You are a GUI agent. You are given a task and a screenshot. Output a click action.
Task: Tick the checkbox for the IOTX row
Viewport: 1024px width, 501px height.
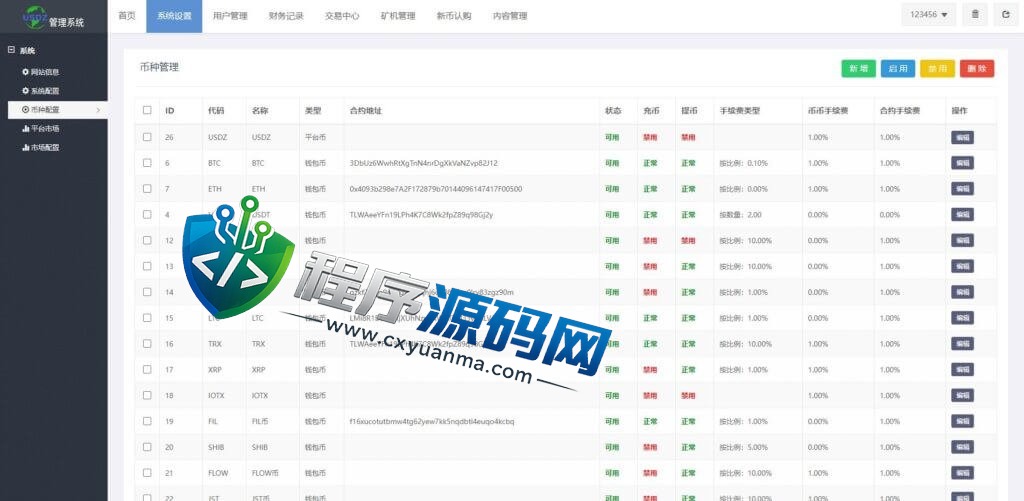point(147,395)
